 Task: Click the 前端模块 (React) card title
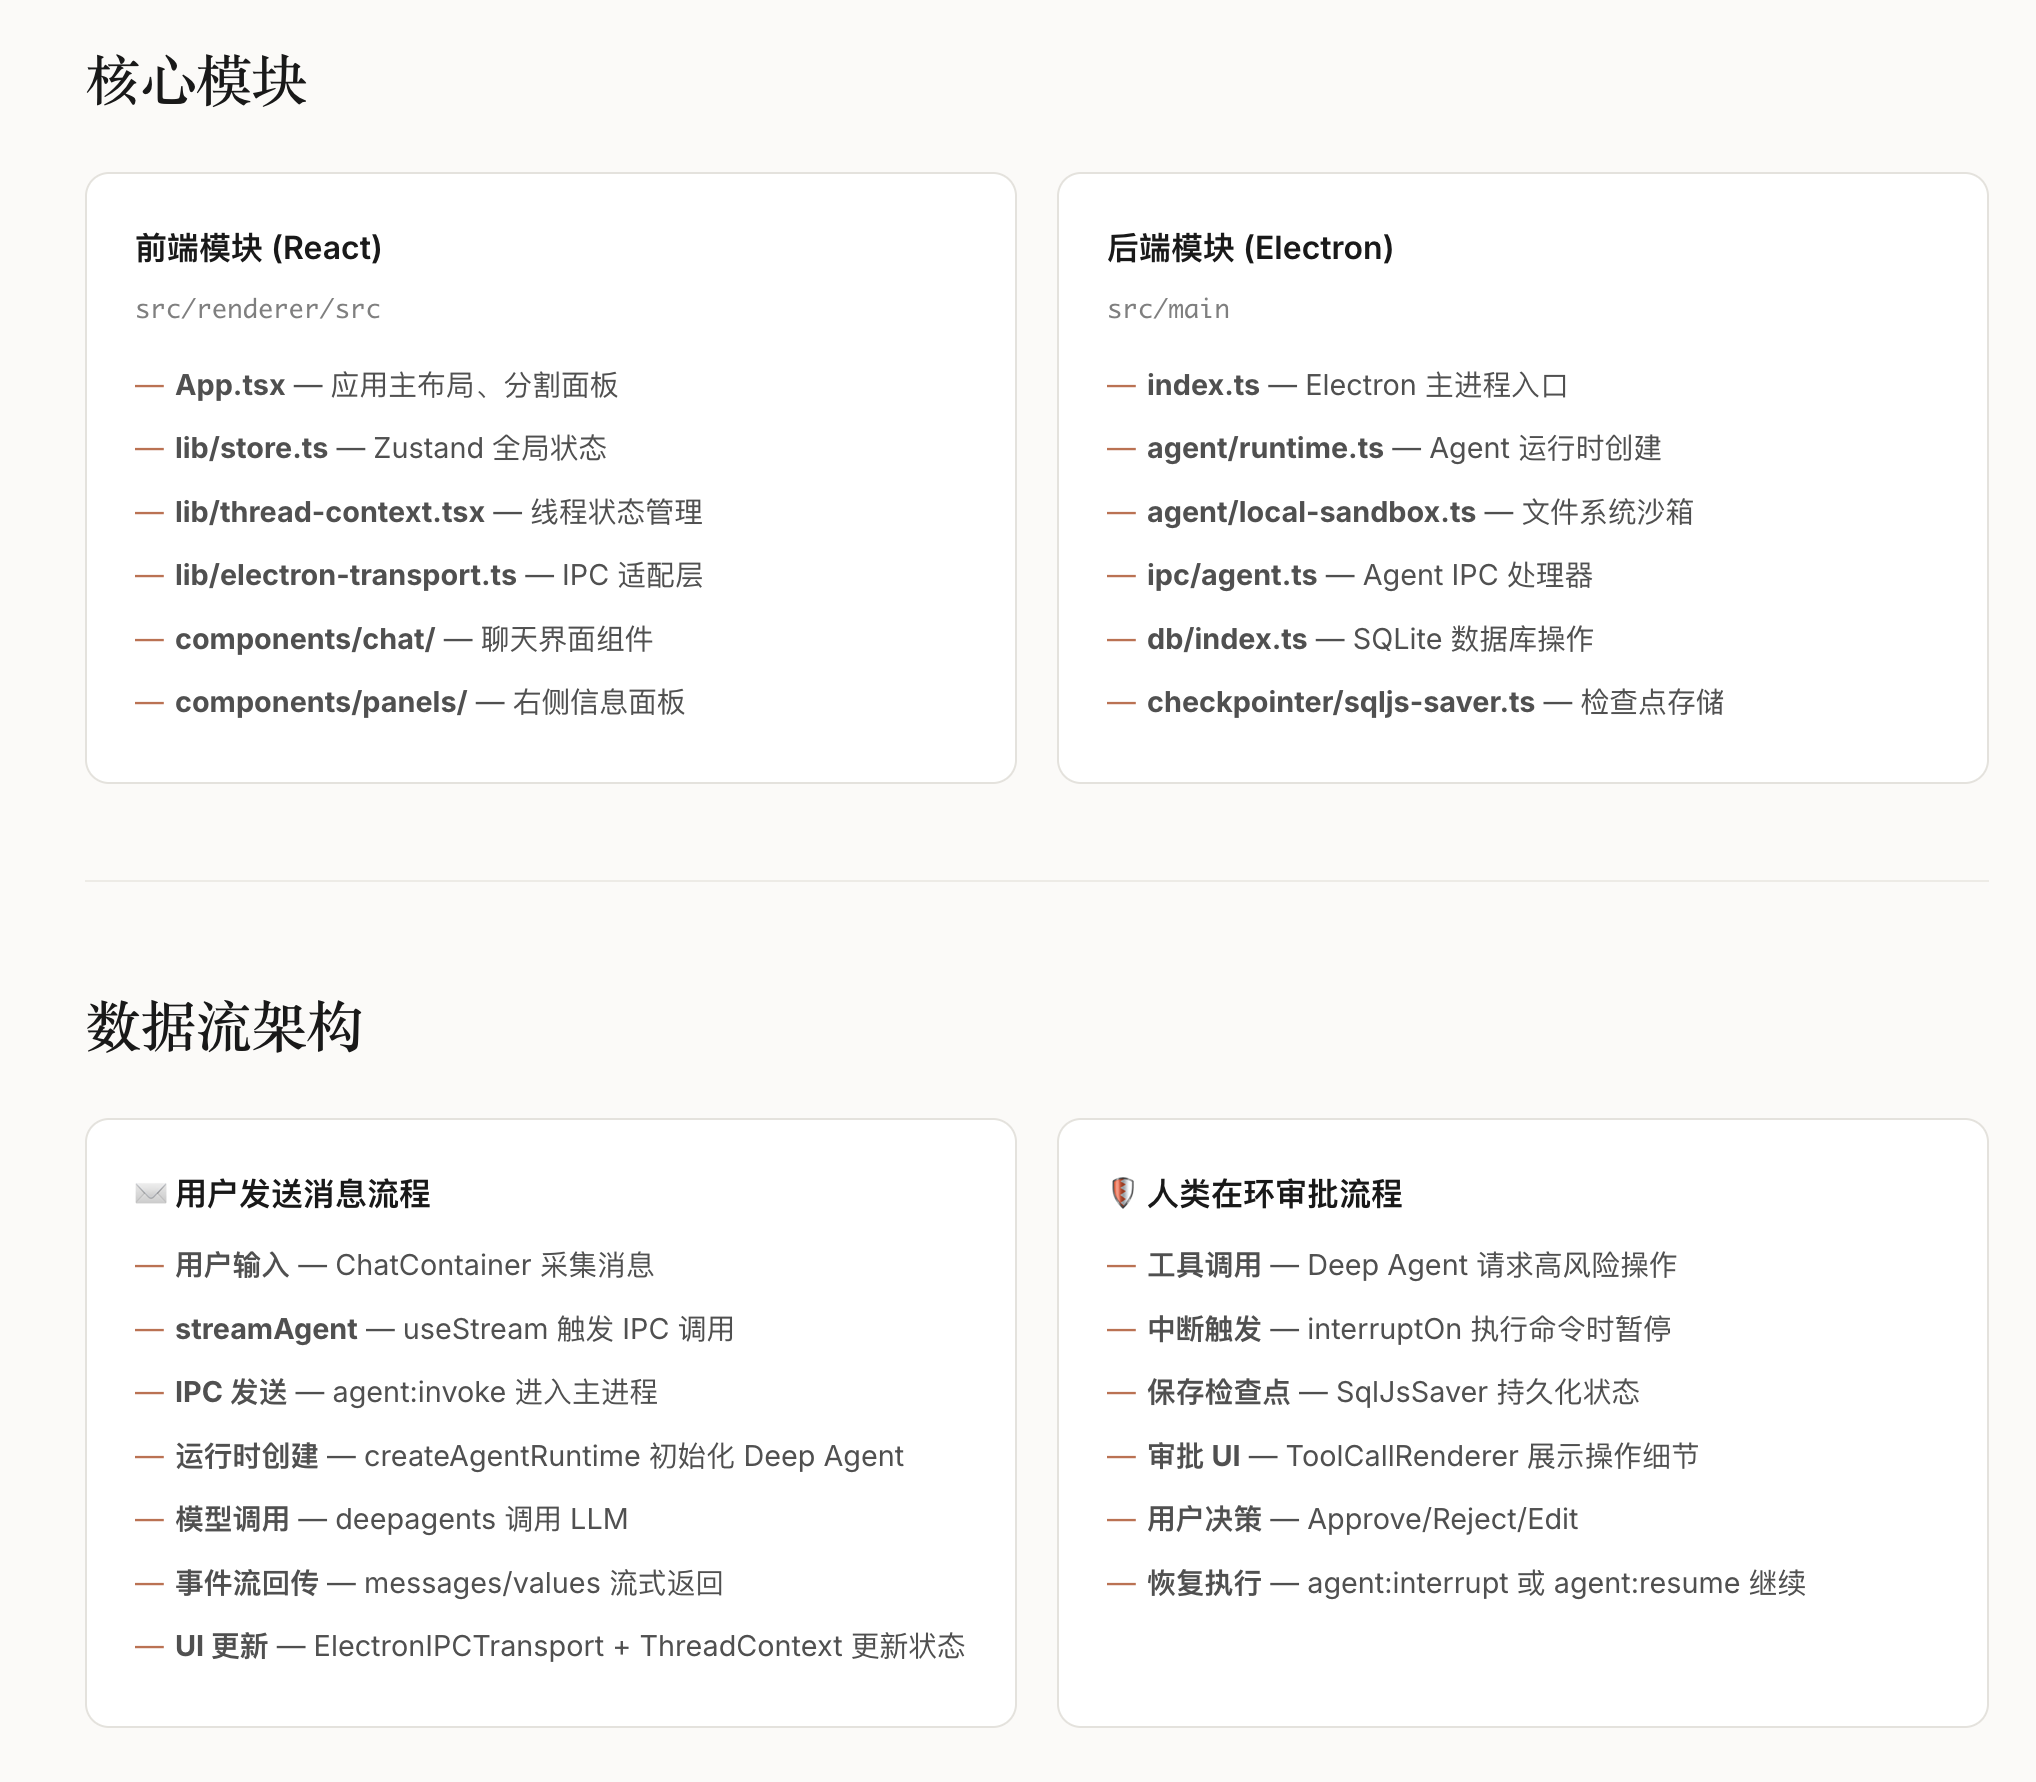pyautogui.click(x=259, y=248)
